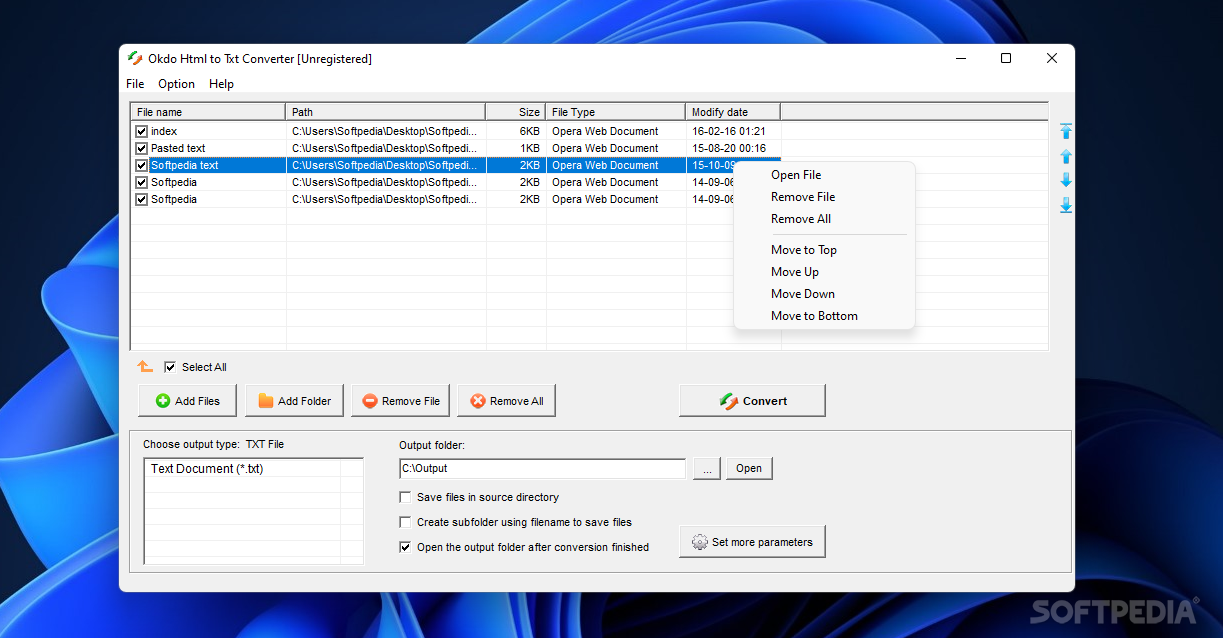Sort by the Path column header
This screenshot has width=1223, height=639.
tap(386, 112)
